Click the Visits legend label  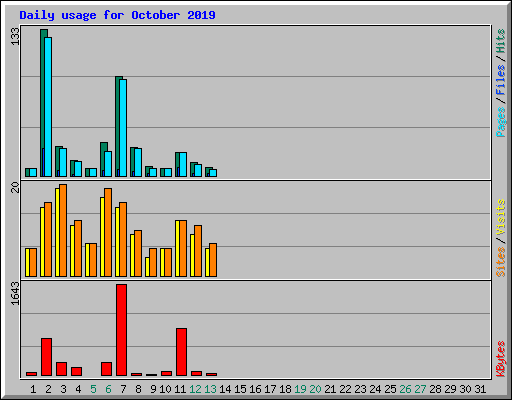(x=501, y=217)
